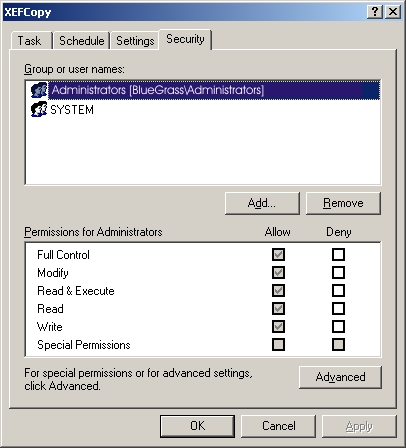The width and height of the screenshot is (406, 448).
Task: Toggle Deny for Read & Execute
Action: click(x=338, y=291)
